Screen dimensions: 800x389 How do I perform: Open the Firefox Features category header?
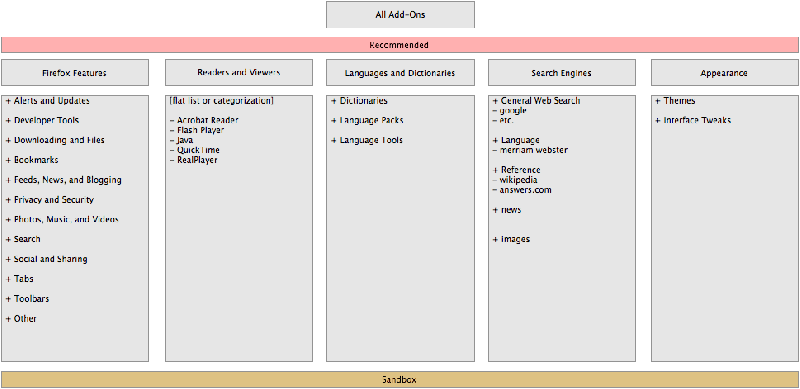pos(75,72)
